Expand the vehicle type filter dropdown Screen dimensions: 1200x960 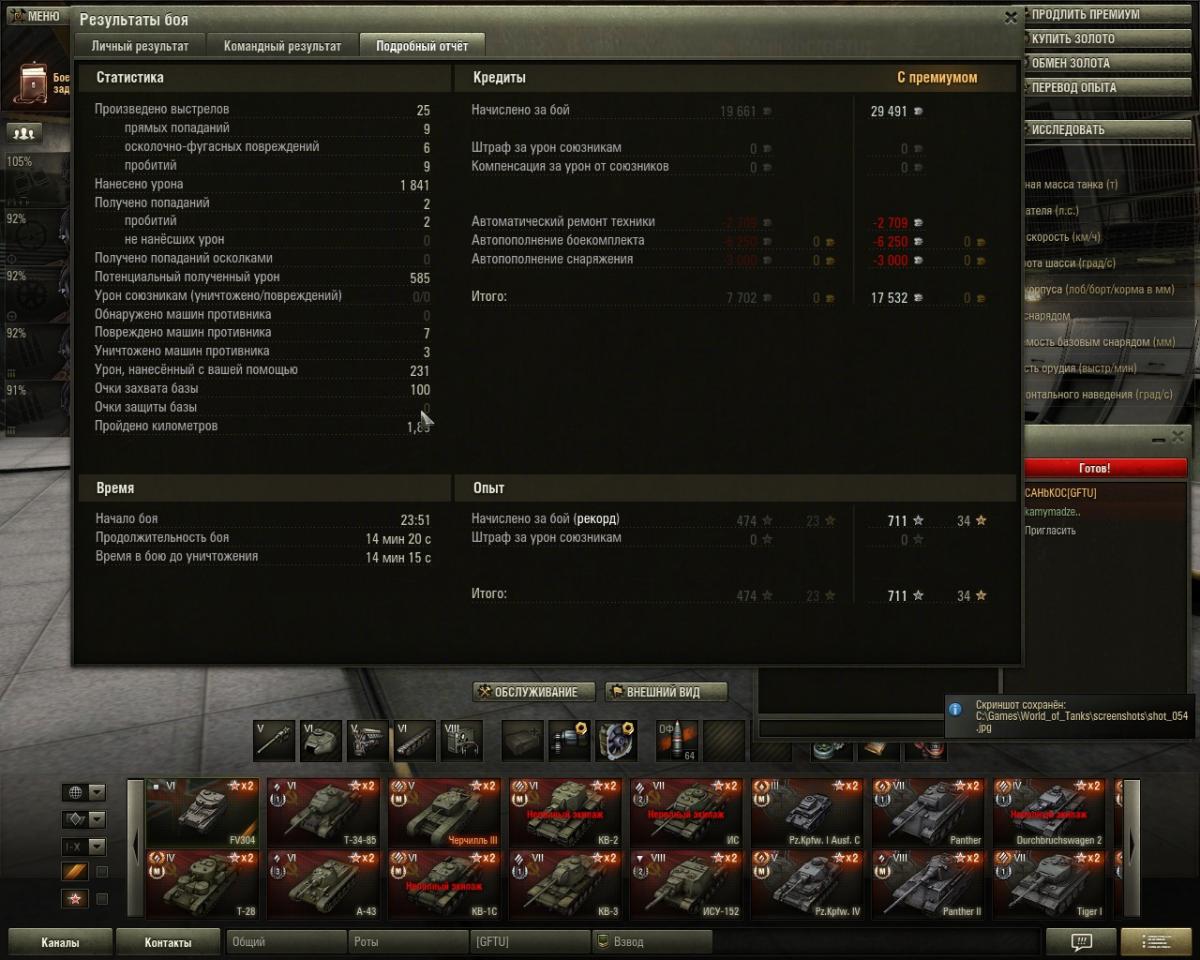(x=85, y=820)
